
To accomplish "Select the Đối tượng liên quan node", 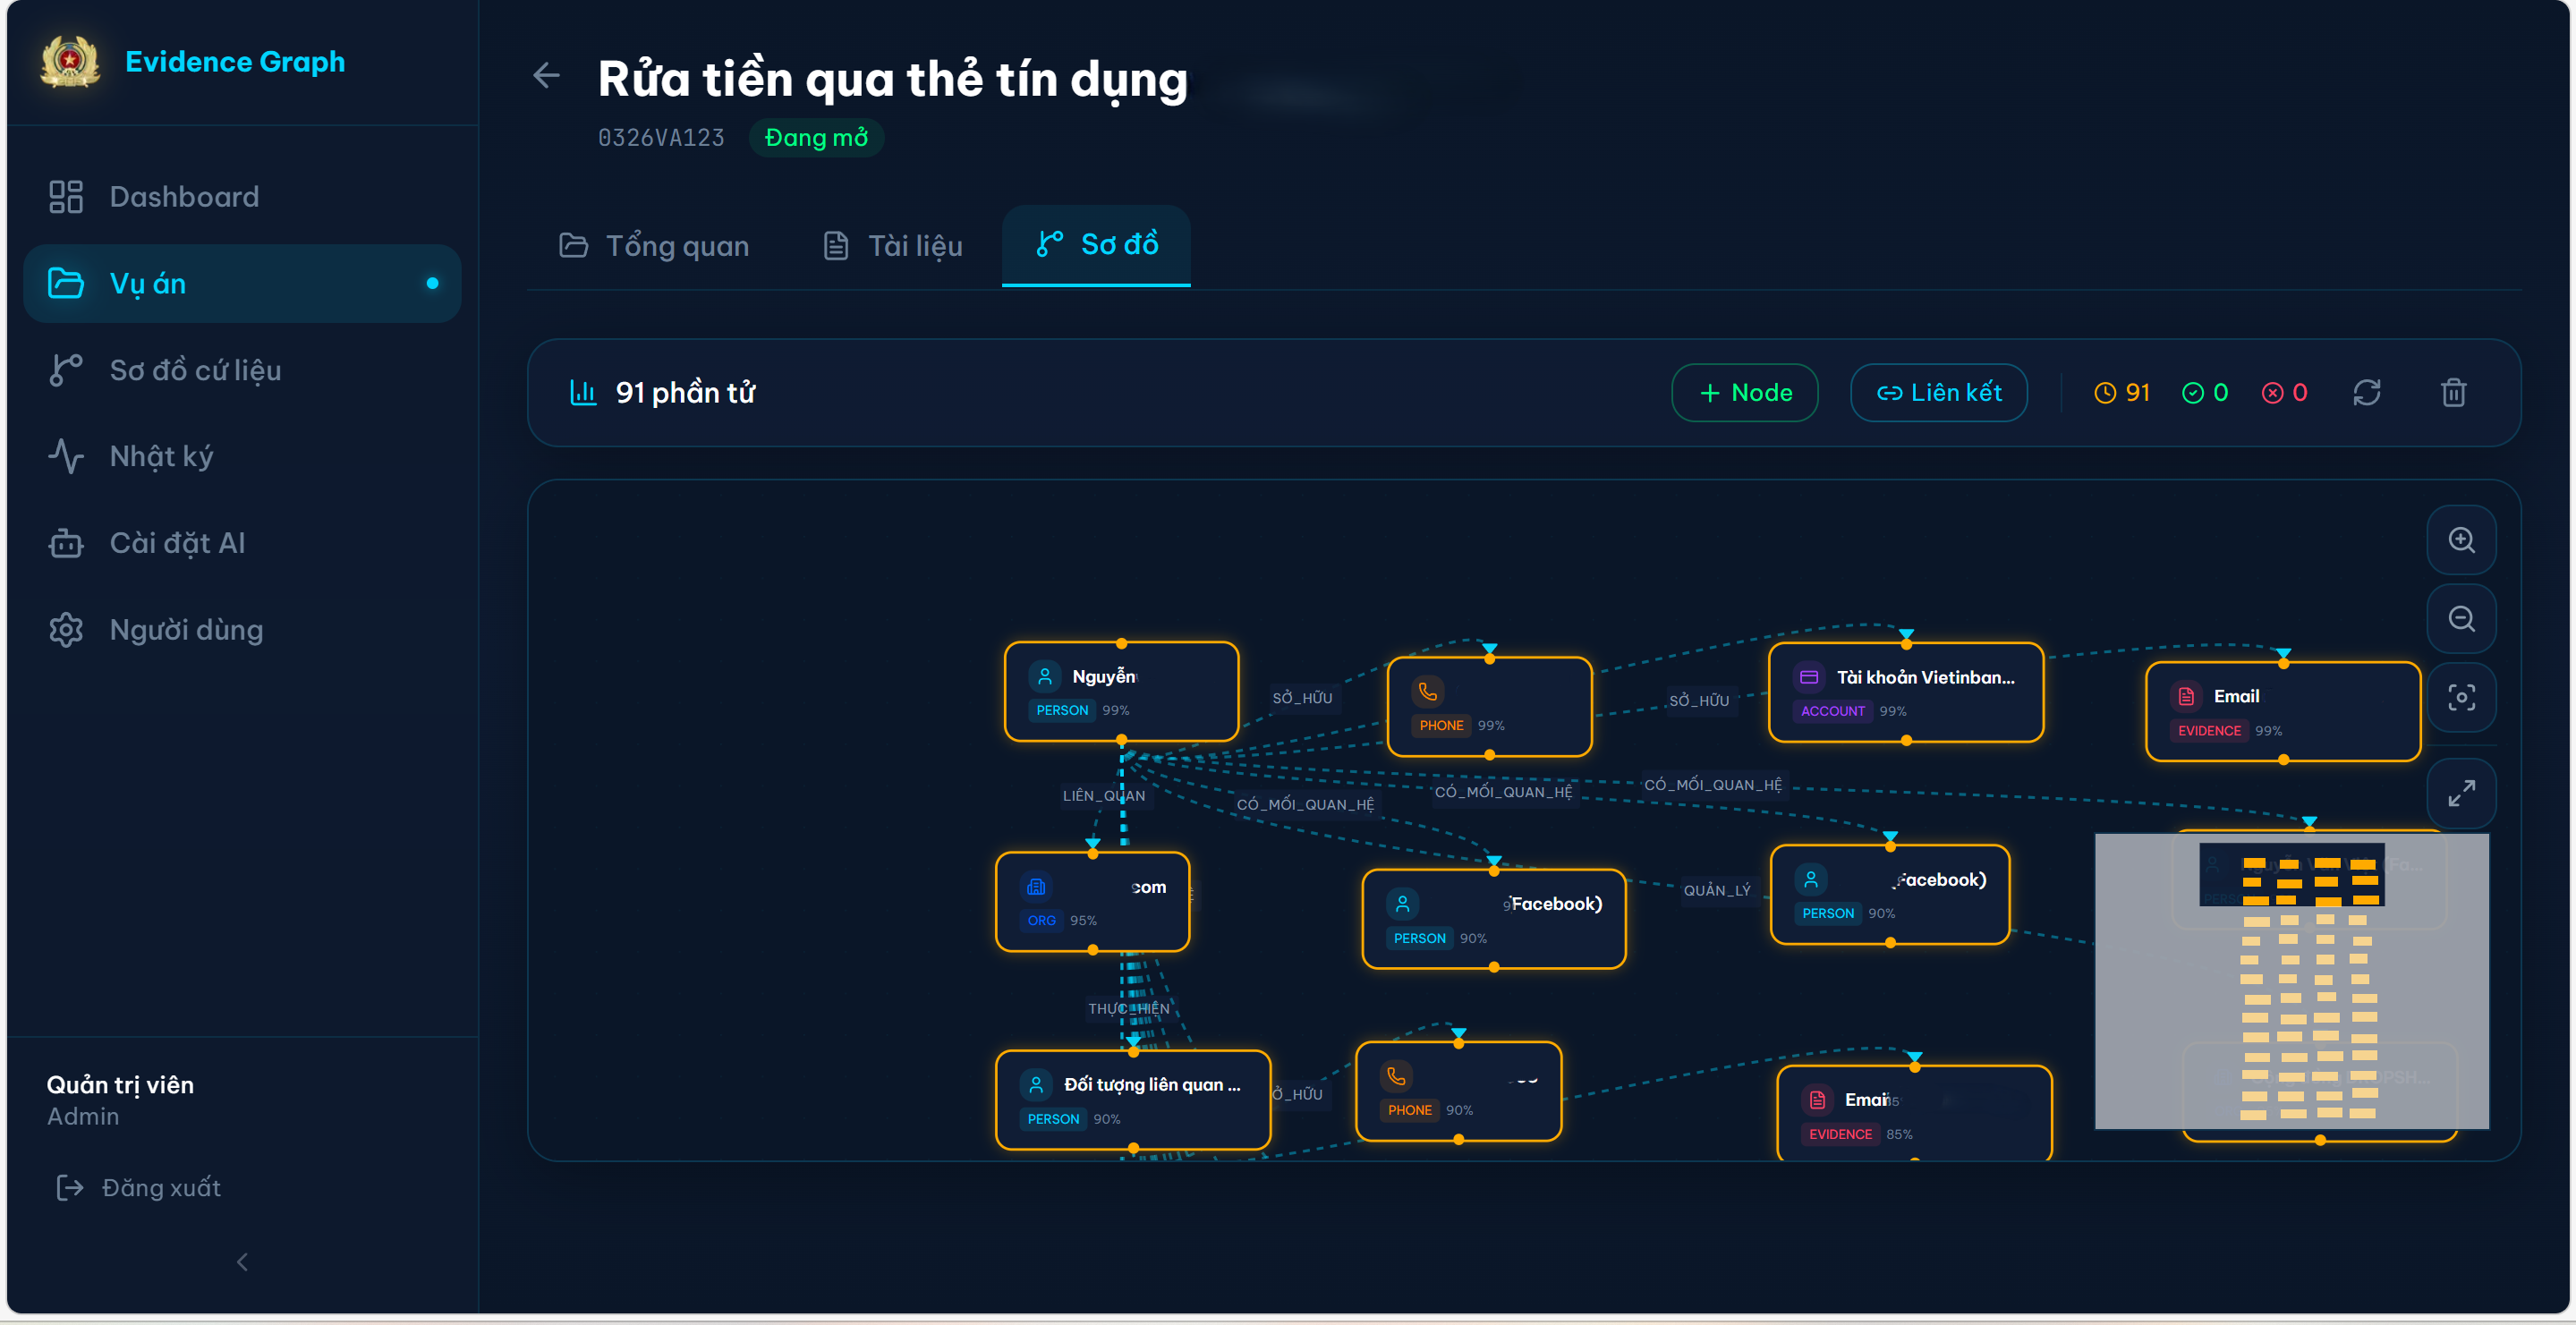I will point(1132,1099).
